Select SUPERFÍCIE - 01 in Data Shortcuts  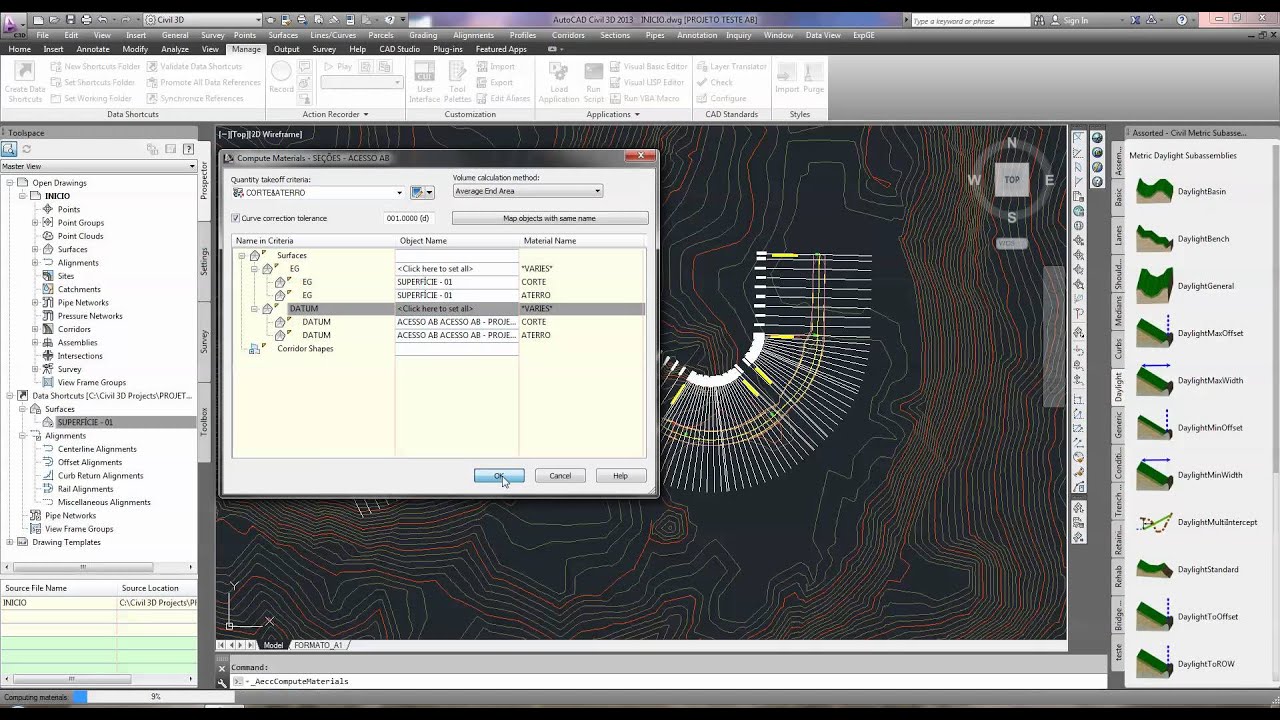(85, 422)
